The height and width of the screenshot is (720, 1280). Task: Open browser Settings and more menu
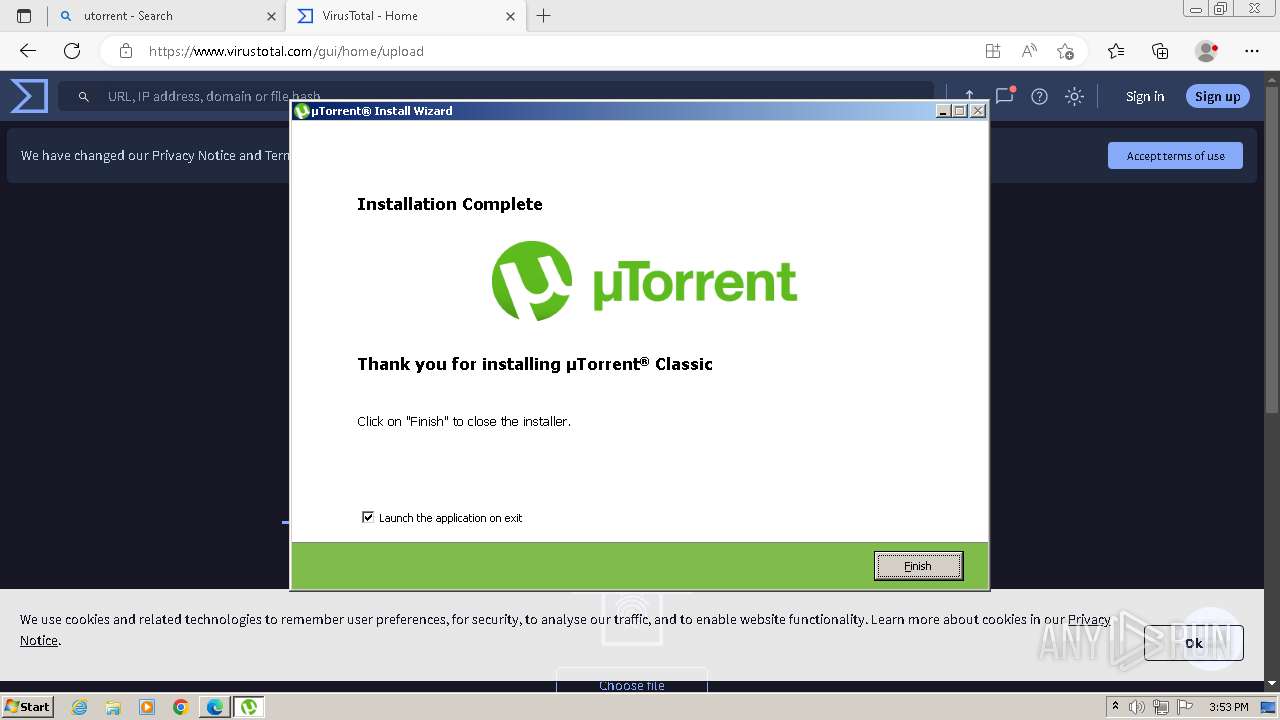(1252, 51)
